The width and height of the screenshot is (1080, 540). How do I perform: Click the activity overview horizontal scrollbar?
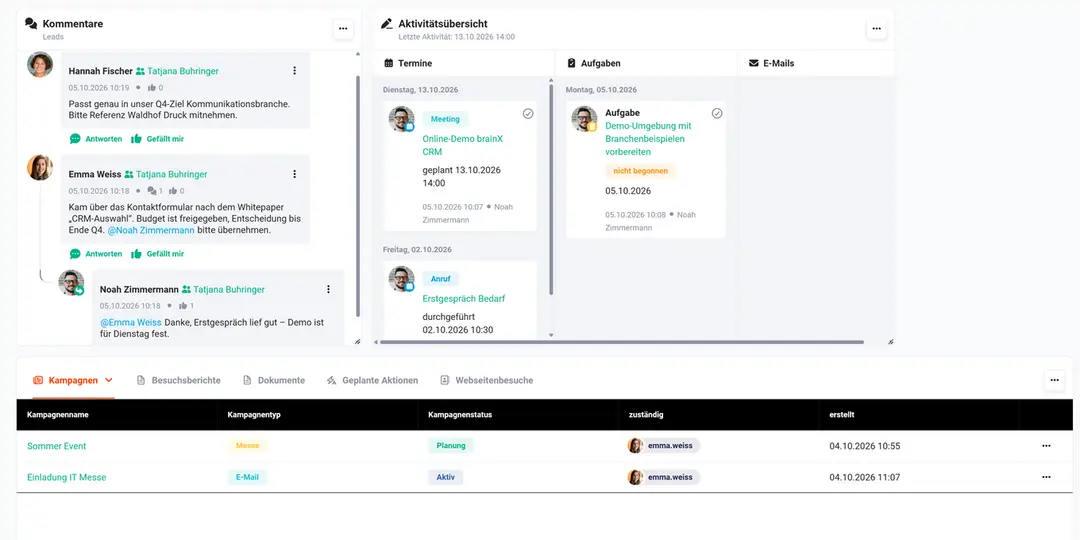pos(621,342)
